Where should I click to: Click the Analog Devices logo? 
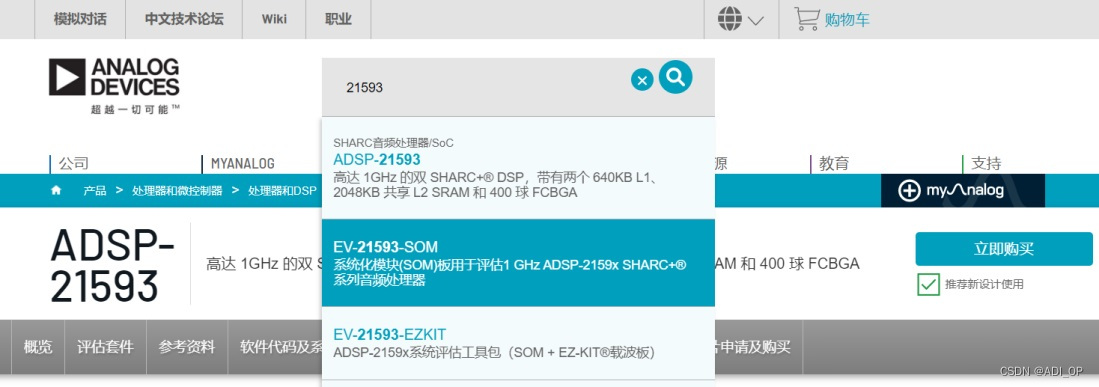pos(114,77)
